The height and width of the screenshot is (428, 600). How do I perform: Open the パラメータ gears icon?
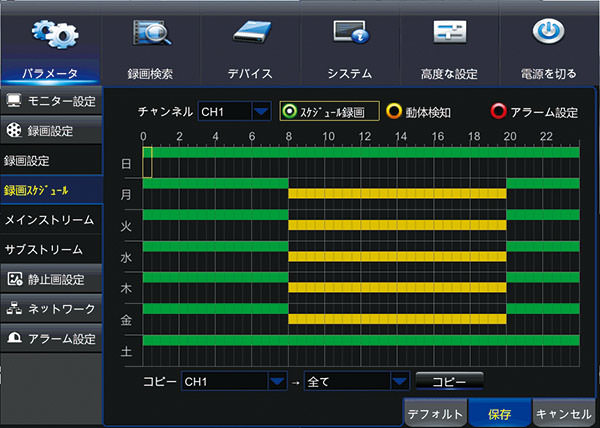point(48,32)
